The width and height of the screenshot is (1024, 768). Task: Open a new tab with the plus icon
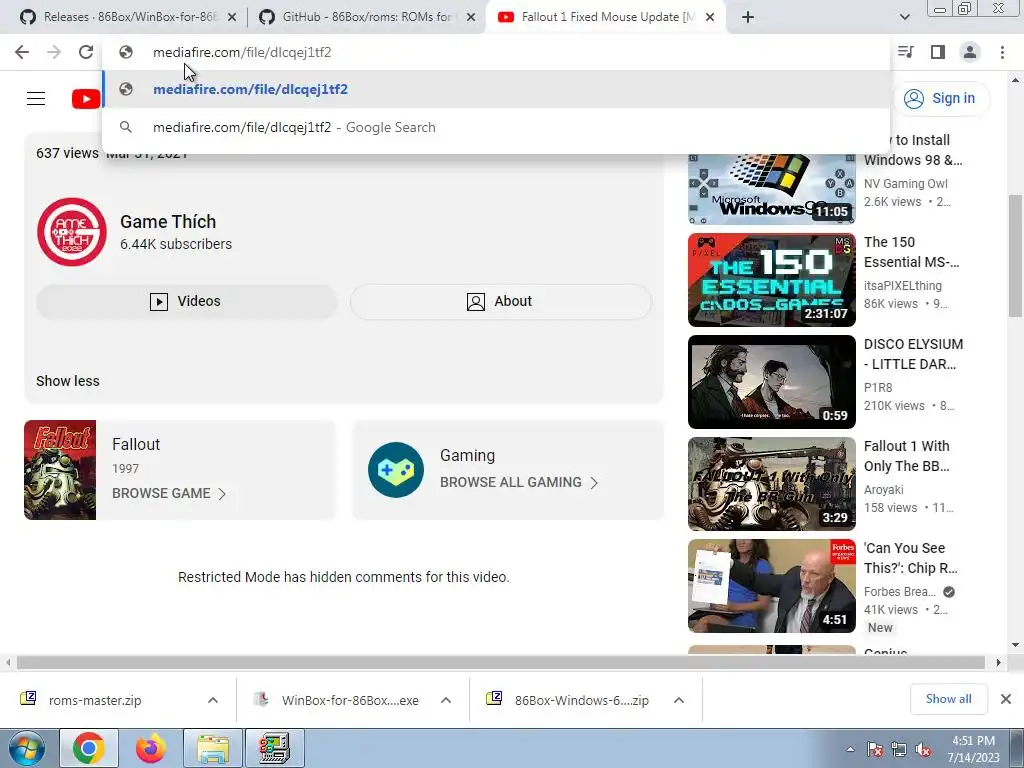pyautogui.click(x=748, y=17)
